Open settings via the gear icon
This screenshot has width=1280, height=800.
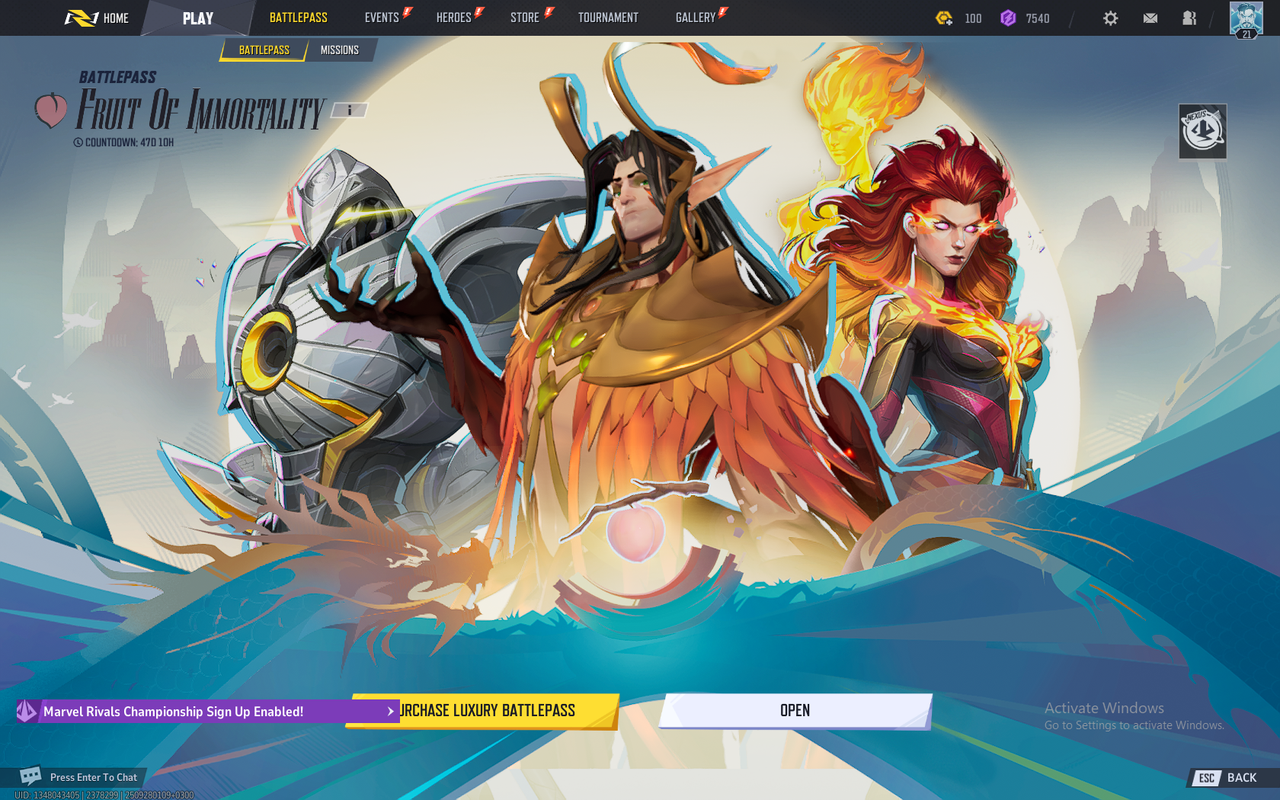[x=1110, y=18]
